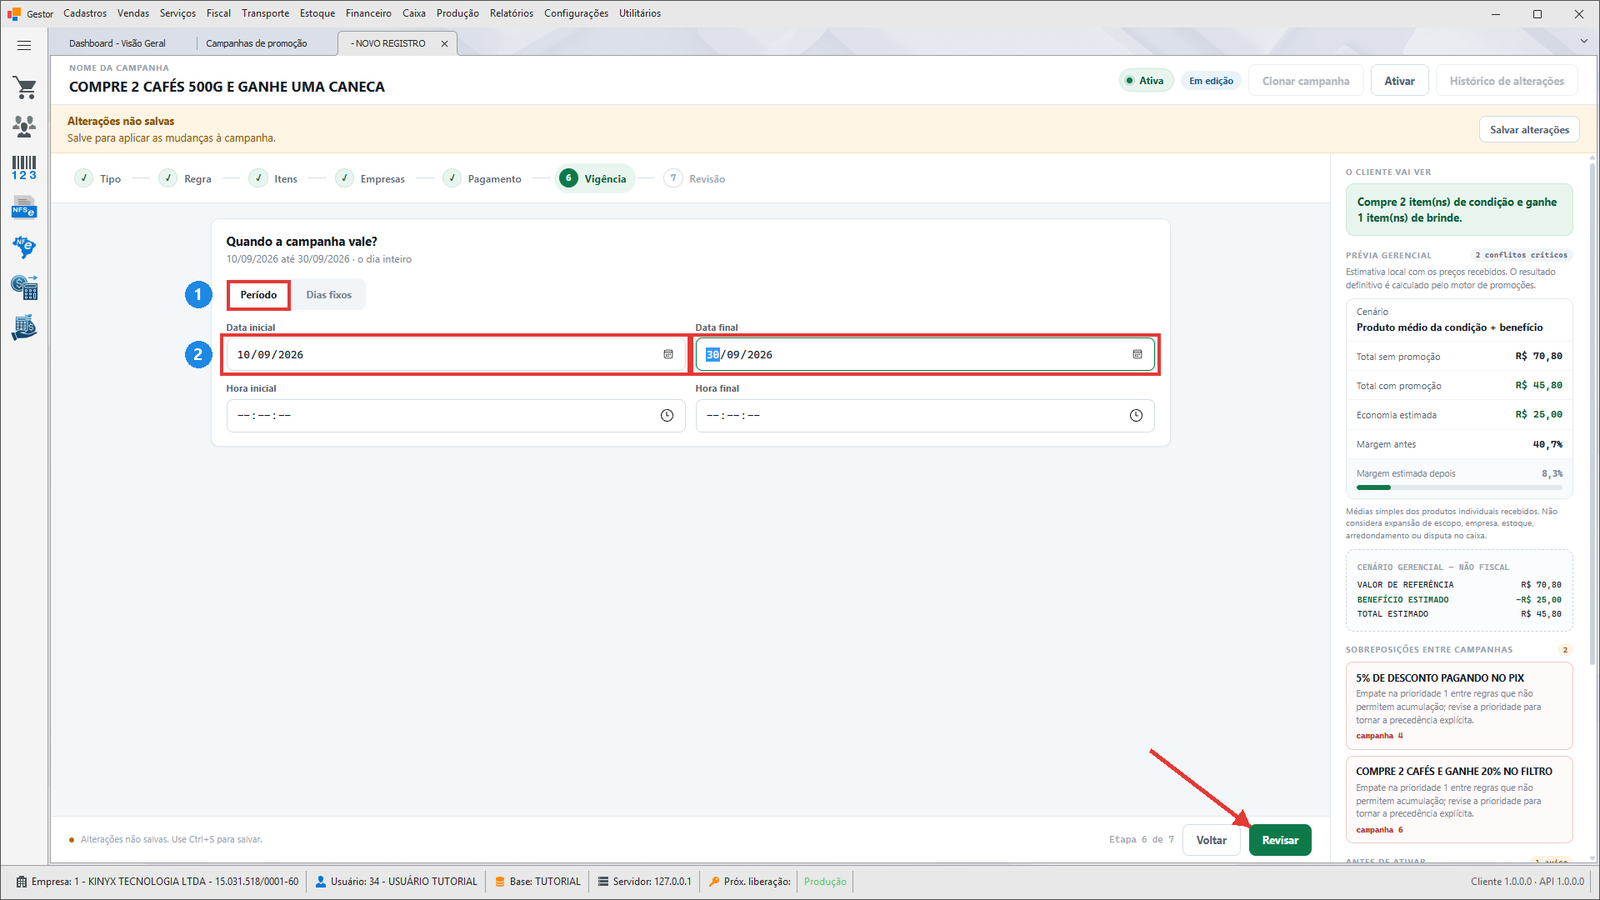The height and width of the screenshot is (900, 1600).
Task: Open Histórico de alterações
Action: pyautogui.click(x=1507, y=81)
